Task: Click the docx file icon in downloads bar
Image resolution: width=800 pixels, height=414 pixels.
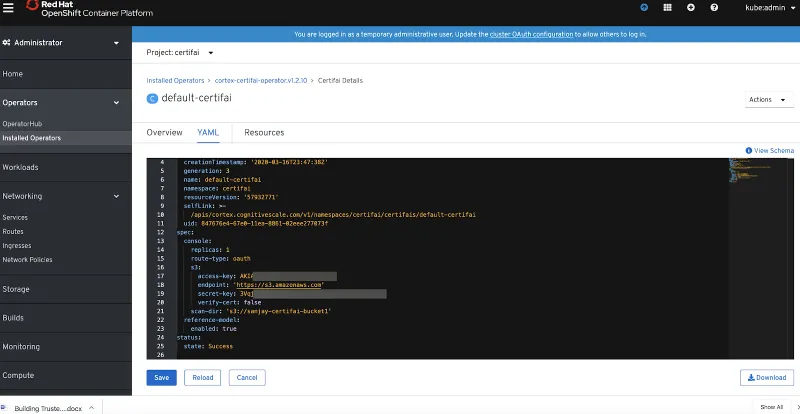Action: (8, 407)
